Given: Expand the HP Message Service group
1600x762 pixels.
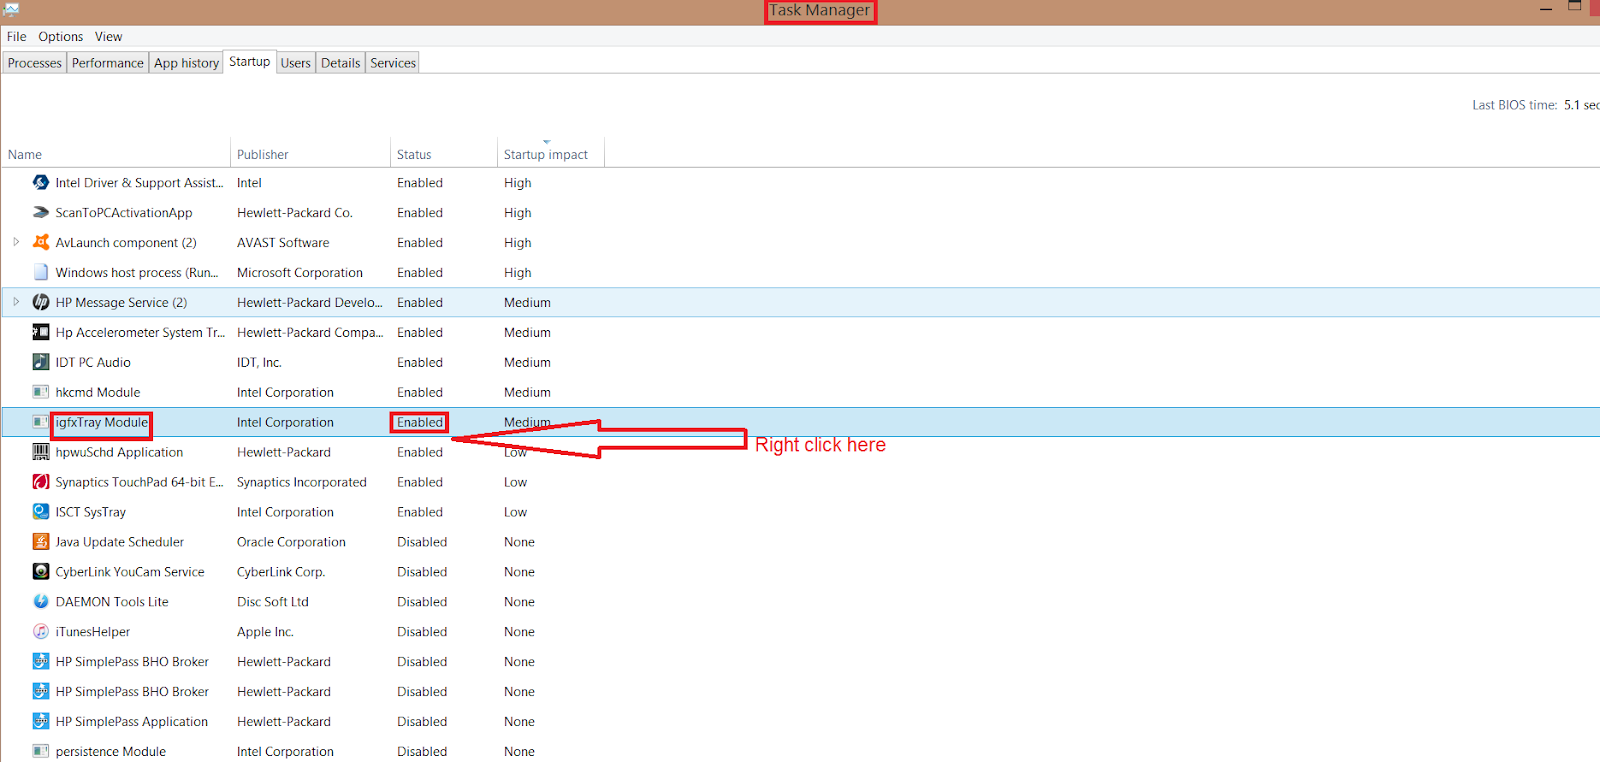Looking at the screenshot, I should 16,302.
